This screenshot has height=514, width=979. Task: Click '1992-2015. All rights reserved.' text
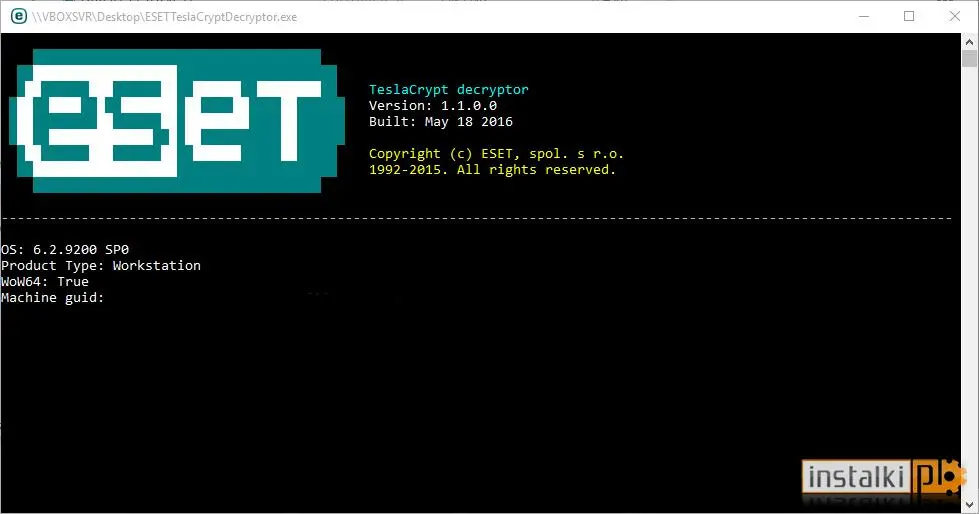point(492,170)
